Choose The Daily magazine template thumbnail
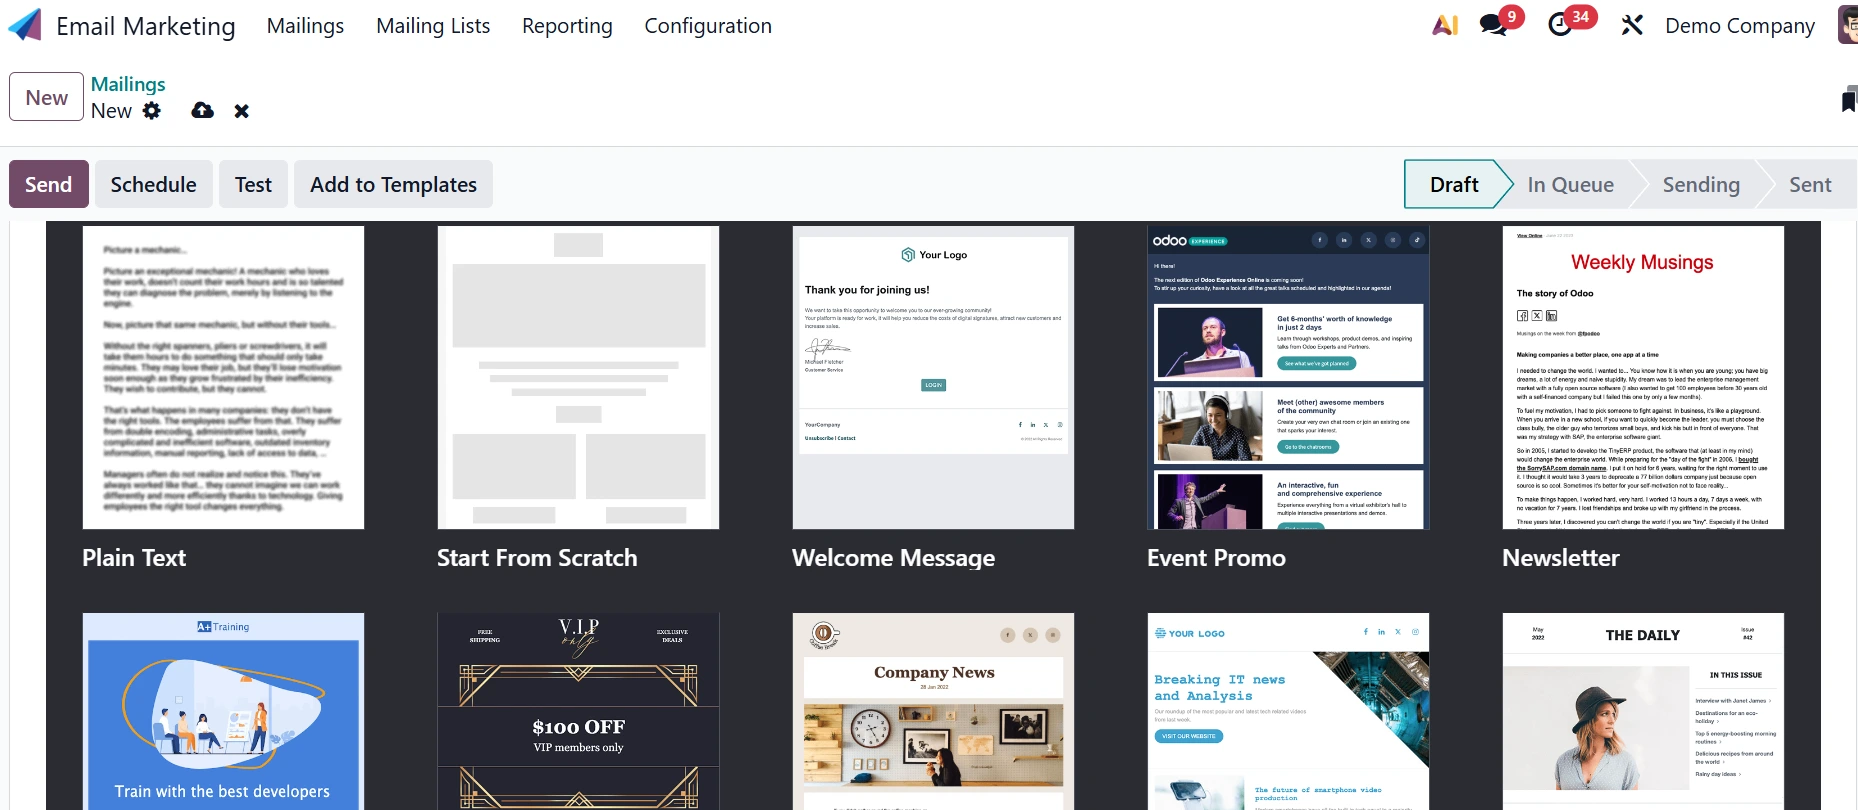Image resolution: width=1858 pixels, height=810 pixels. (1643, 711)
